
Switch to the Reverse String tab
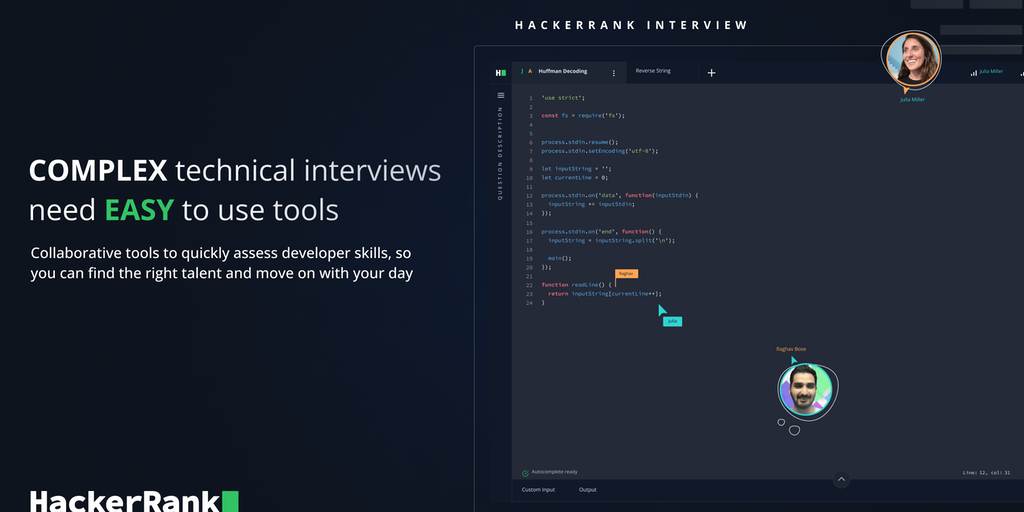point(653,71)
